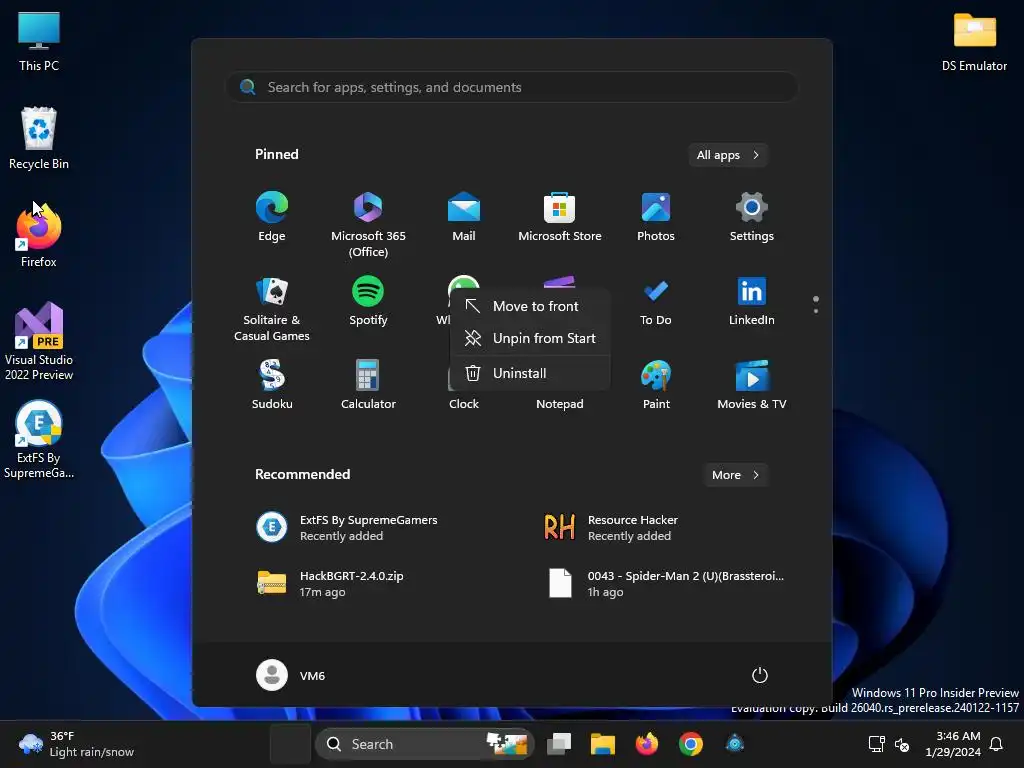Click the Start menu search field
Viewport: 1024px width, 768px height.
tap(512, 88)
